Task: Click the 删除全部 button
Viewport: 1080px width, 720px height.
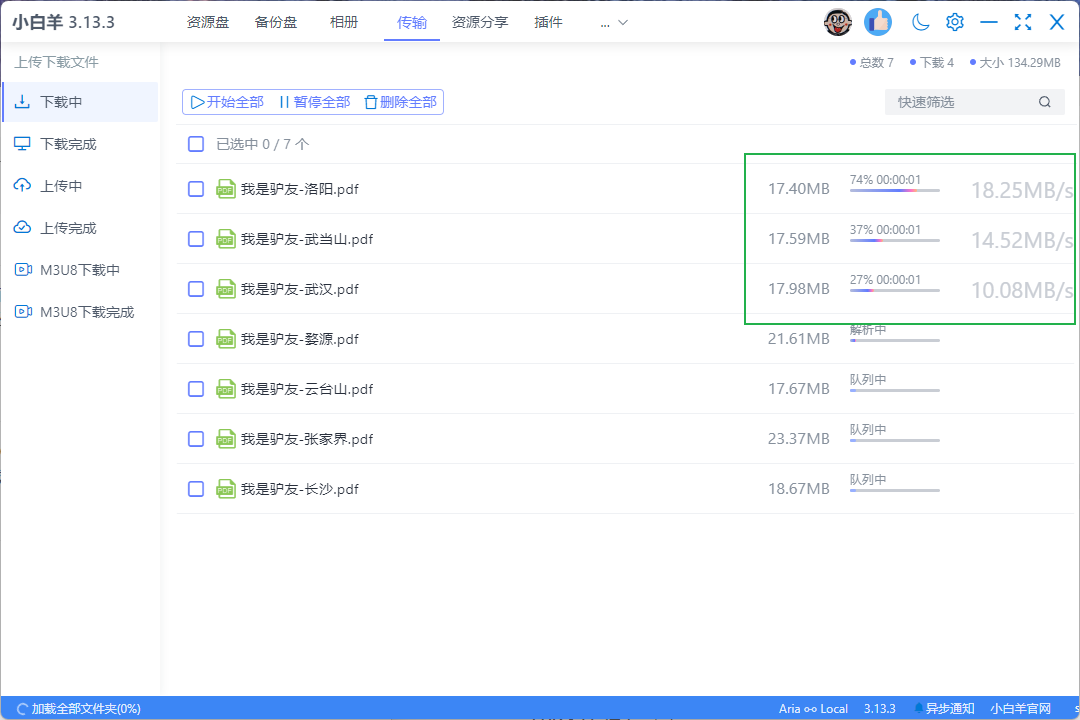Action: 400,102
